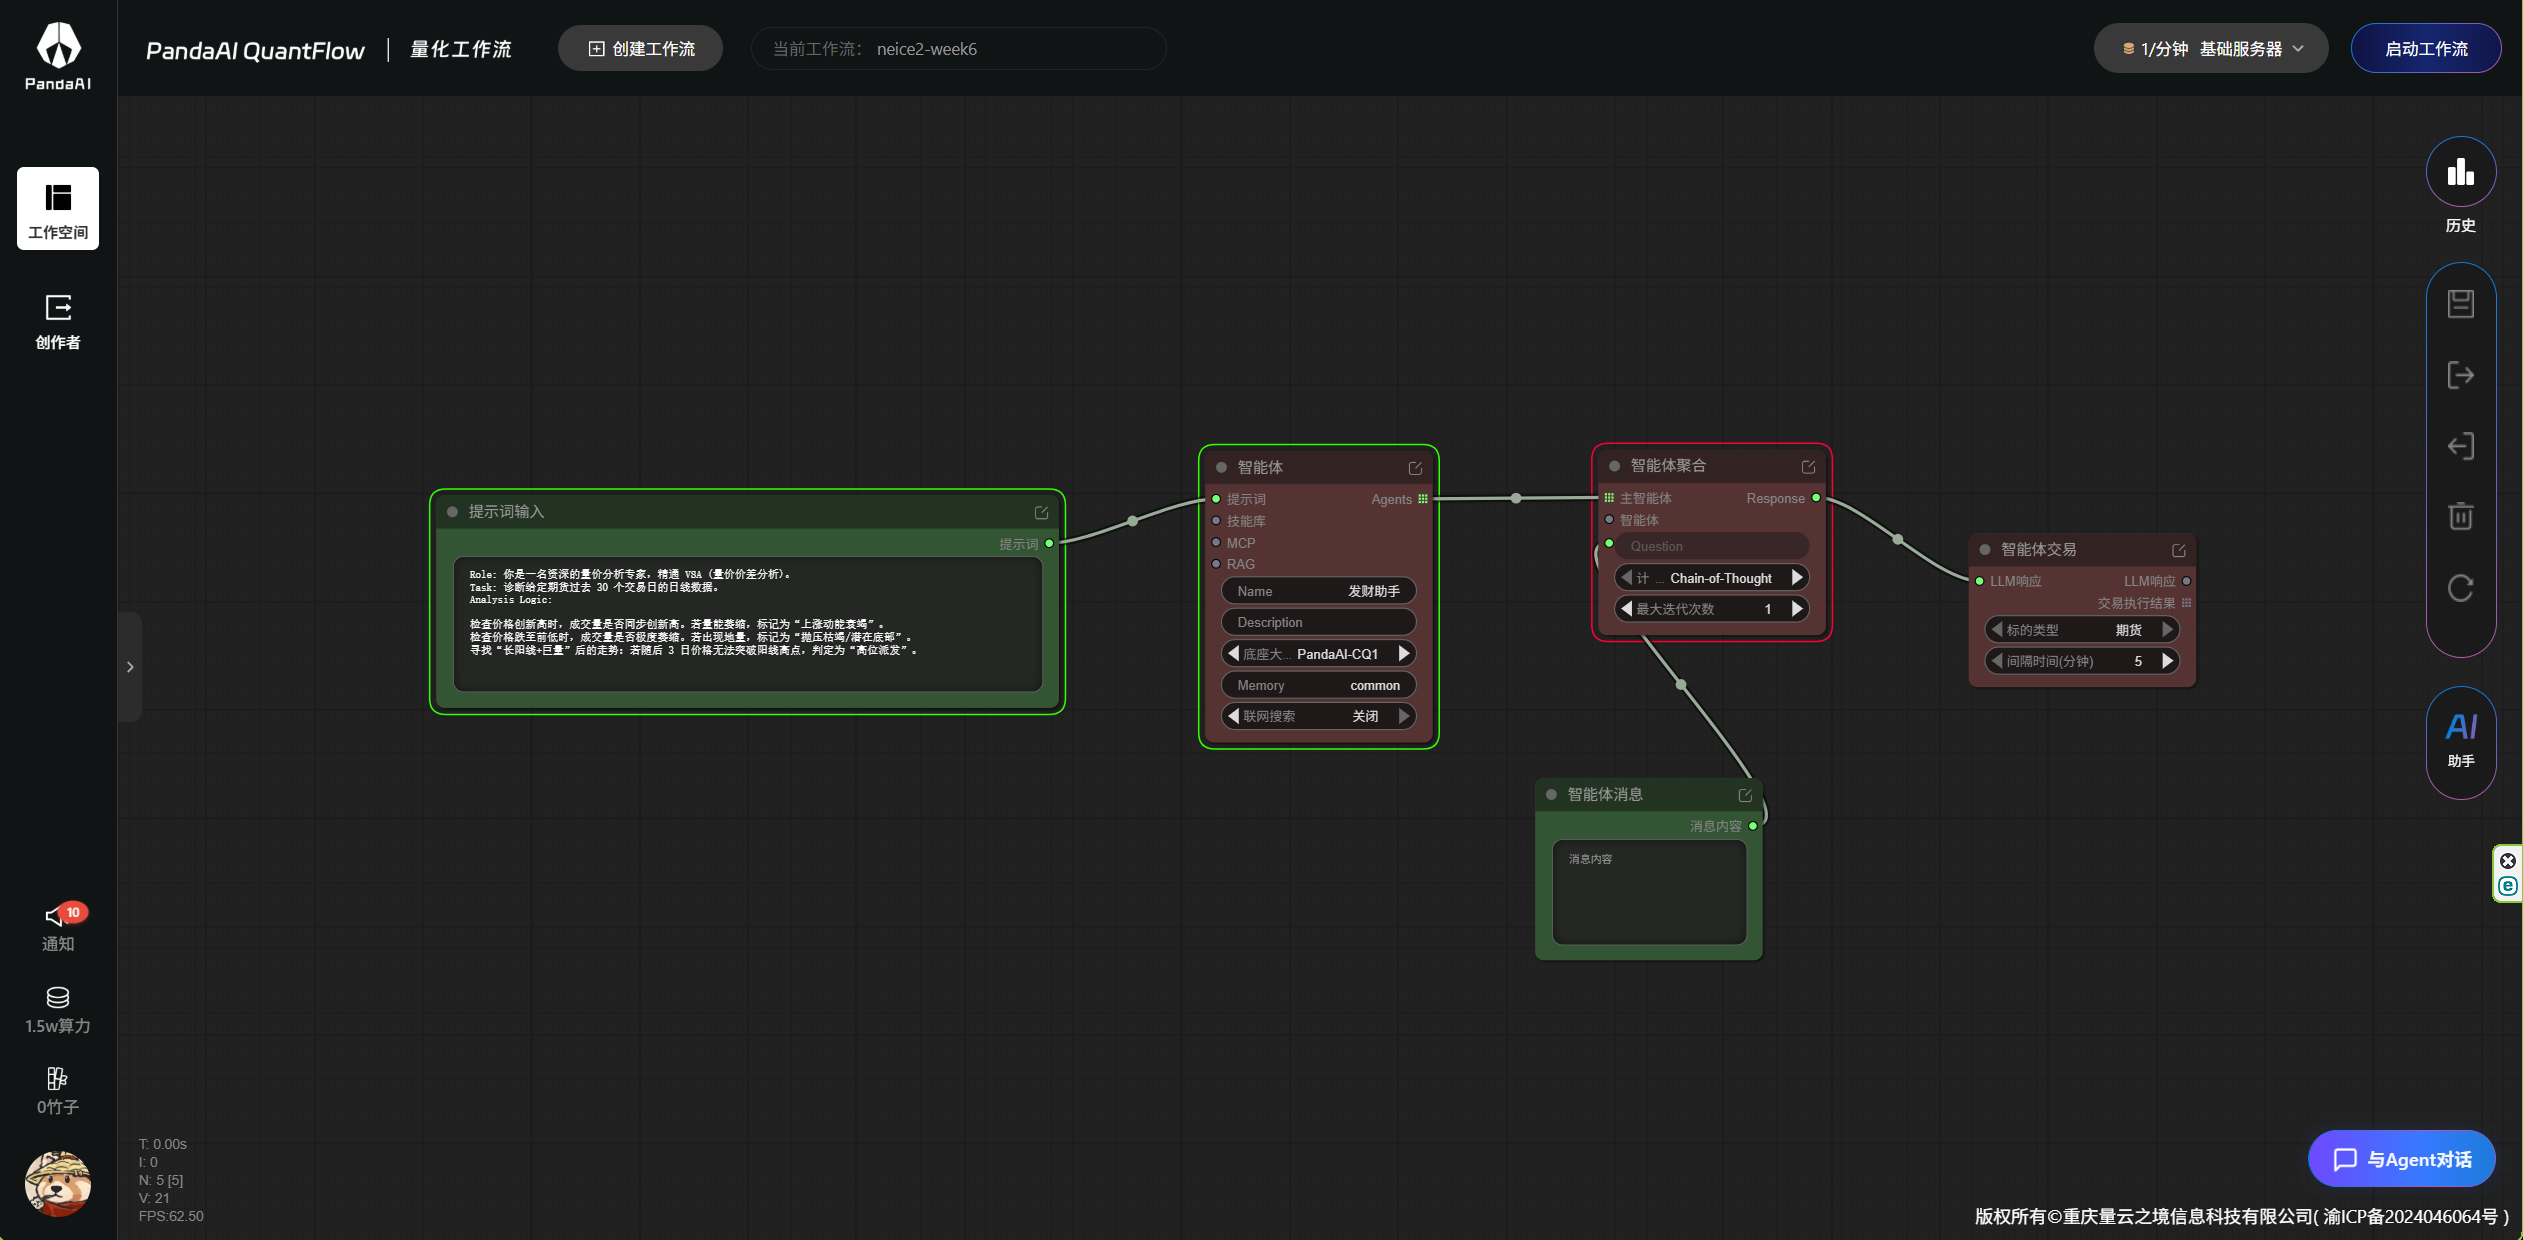Toggle status dot on 智能体交易 node
2523x1240 pixels.
pos(1984,550)
